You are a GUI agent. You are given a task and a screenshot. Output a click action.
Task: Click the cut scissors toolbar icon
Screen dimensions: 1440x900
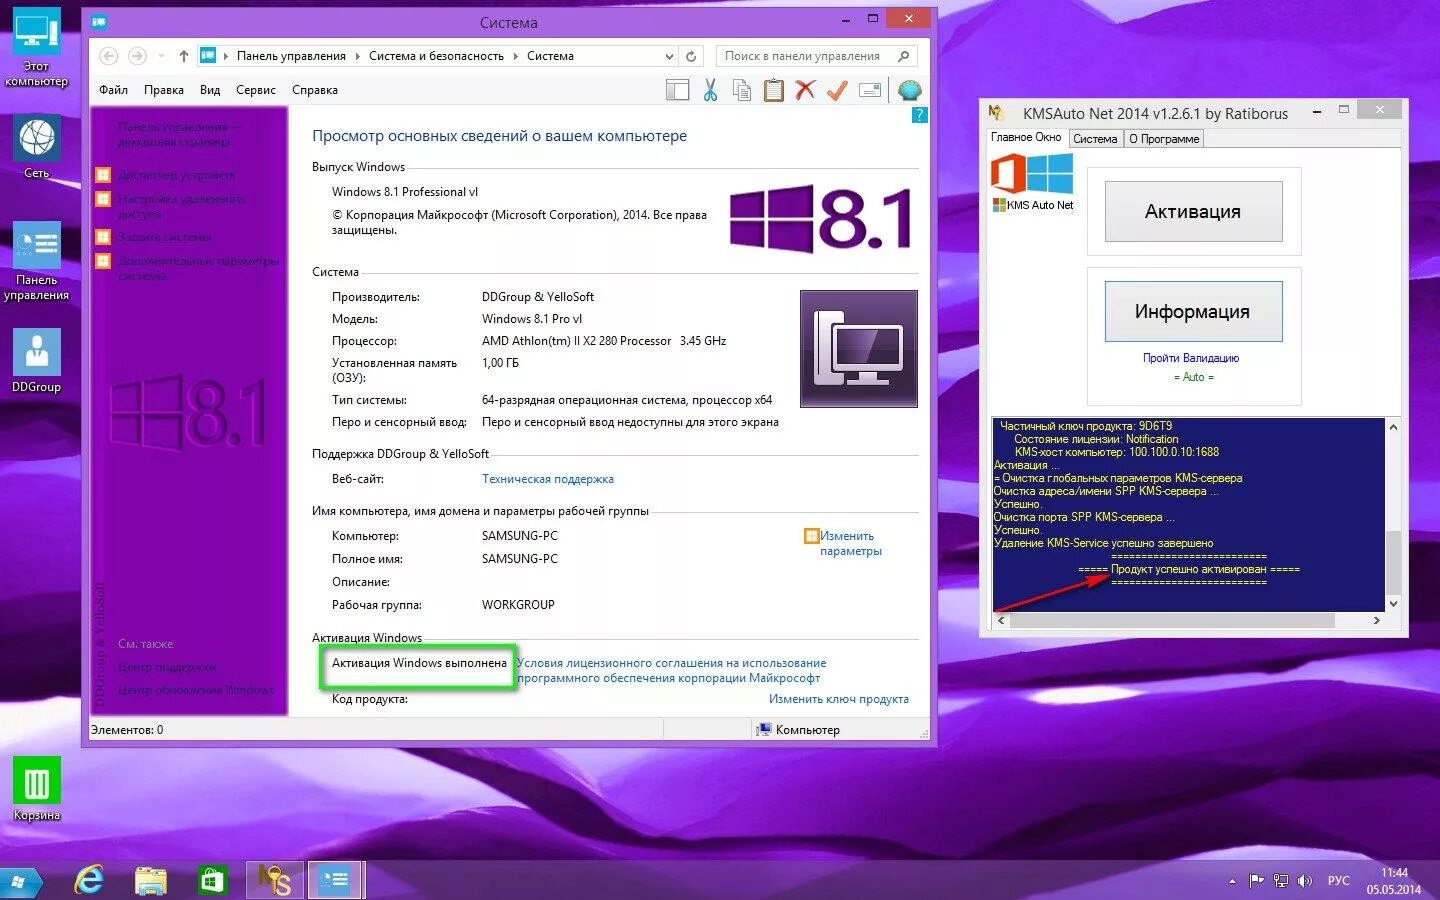click(x=710, y=90)
